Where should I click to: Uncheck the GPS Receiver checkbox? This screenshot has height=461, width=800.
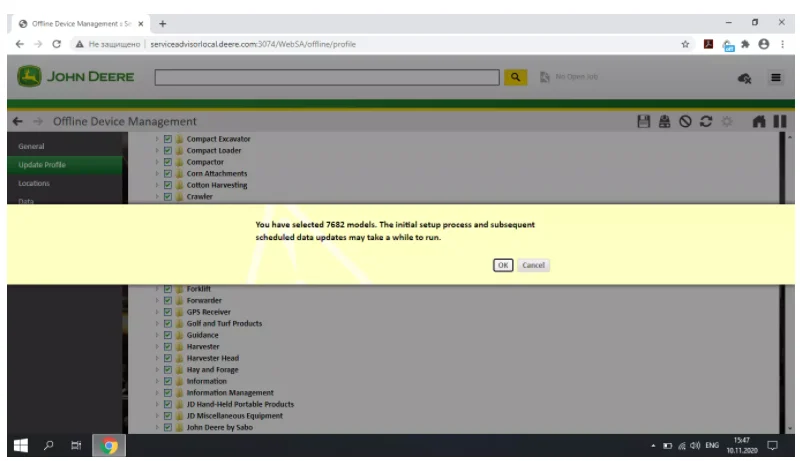167,312
